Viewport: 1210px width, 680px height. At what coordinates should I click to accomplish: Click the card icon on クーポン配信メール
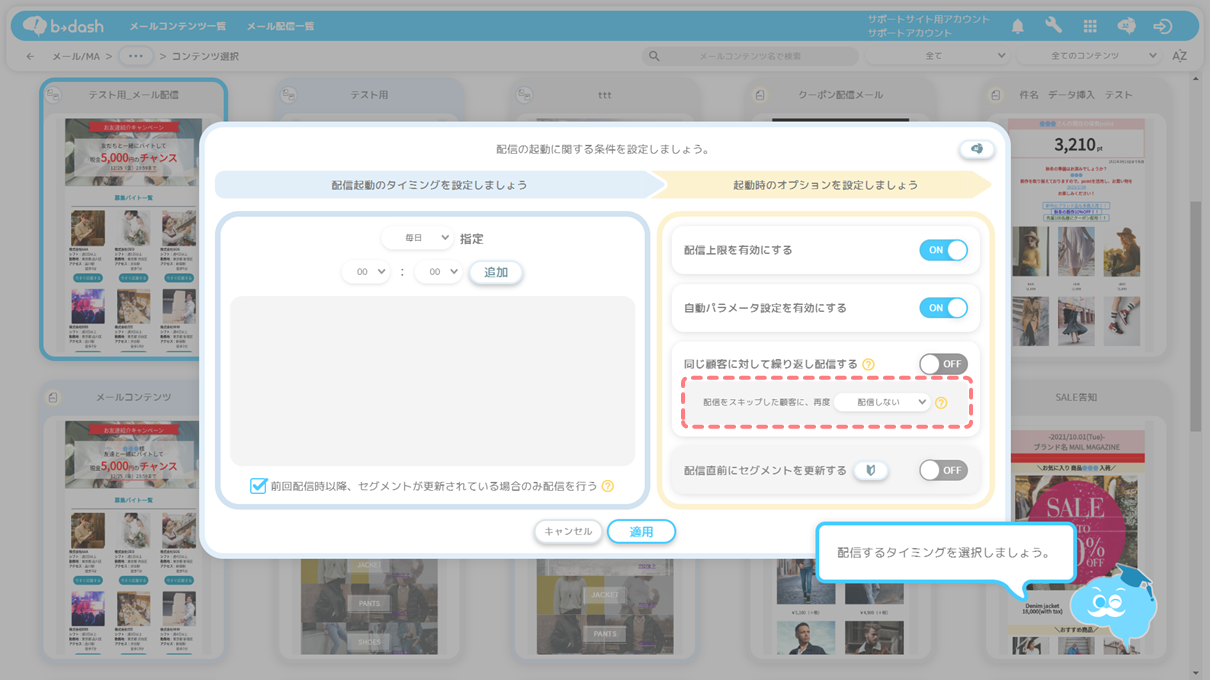pos(760,95)
